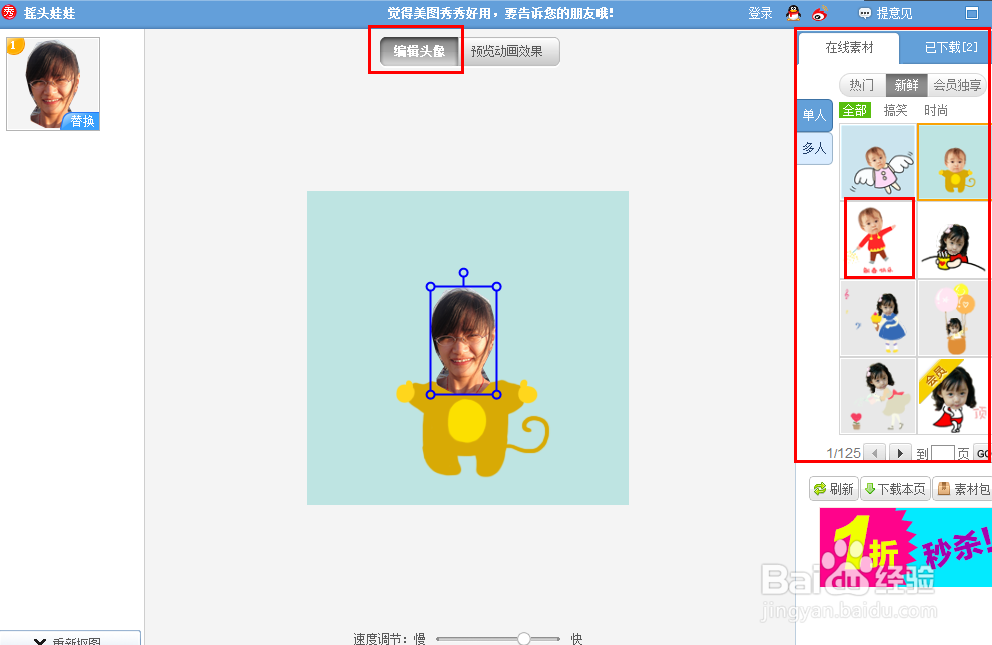Viewport: 992px width, 645px height.
Task: Click the GO page jump button
Action: pos(982,453)
